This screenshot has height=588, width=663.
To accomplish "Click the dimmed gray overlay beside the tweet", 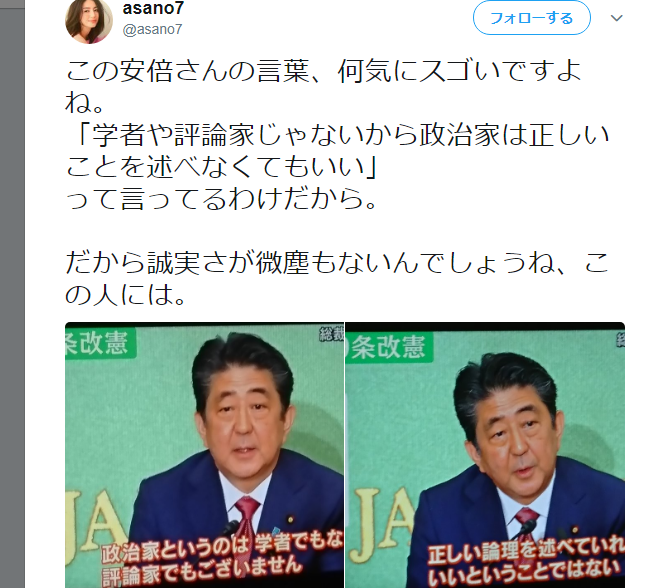I will [12, 294].
